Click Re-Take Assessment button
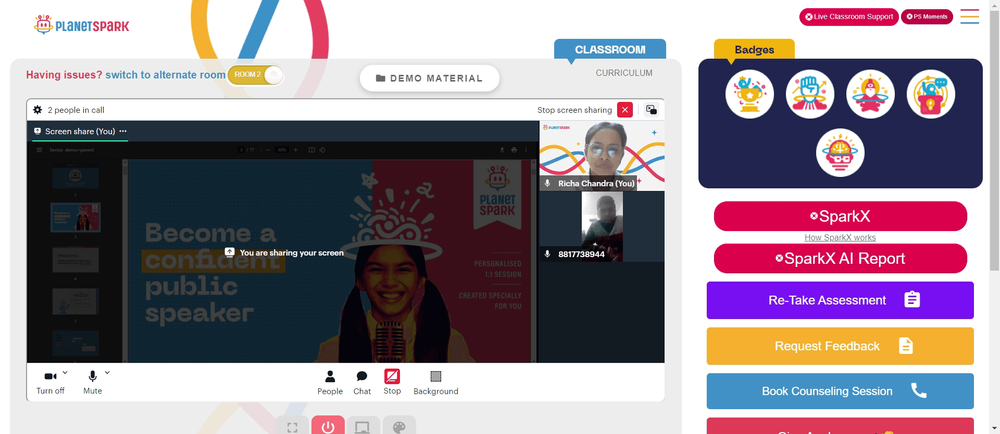The width and height of the screenshot is (1000, 434). [x=840, y=300]
